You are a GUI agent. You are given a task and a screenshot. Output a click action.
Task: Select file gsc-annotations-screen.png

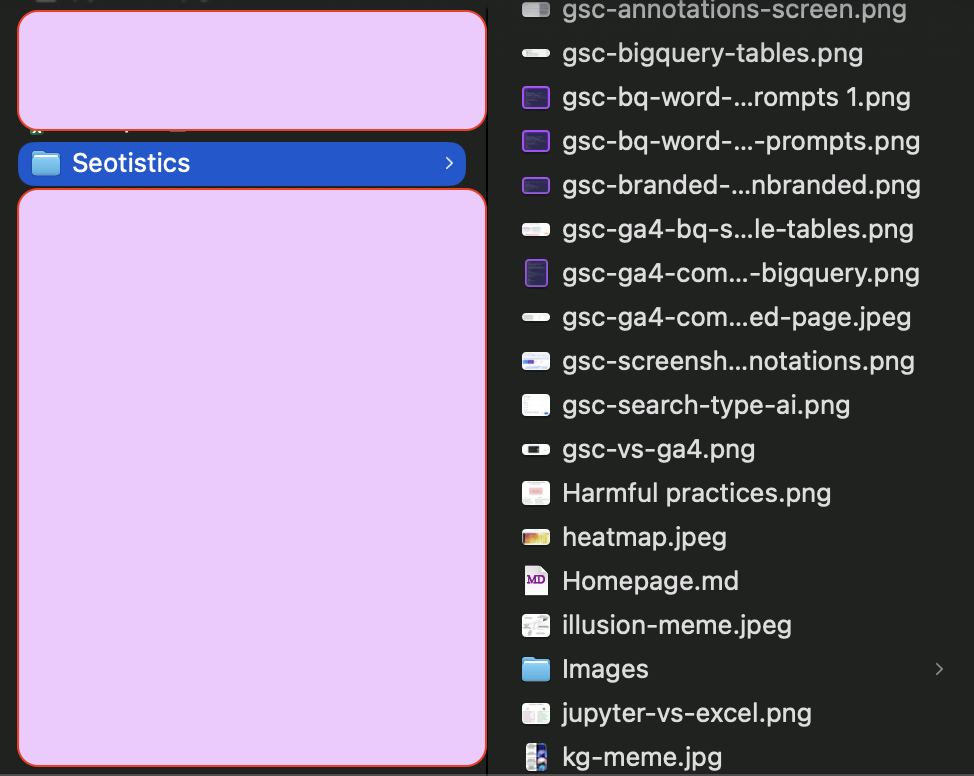(x=734, y=11)
